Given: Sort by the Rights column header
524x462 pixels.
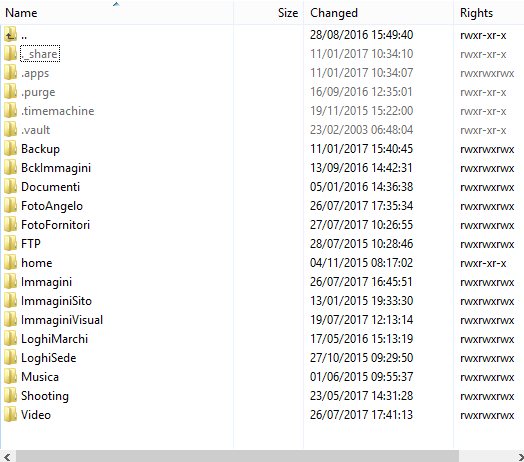Looking at the screenshot, I should click(489, 13).
